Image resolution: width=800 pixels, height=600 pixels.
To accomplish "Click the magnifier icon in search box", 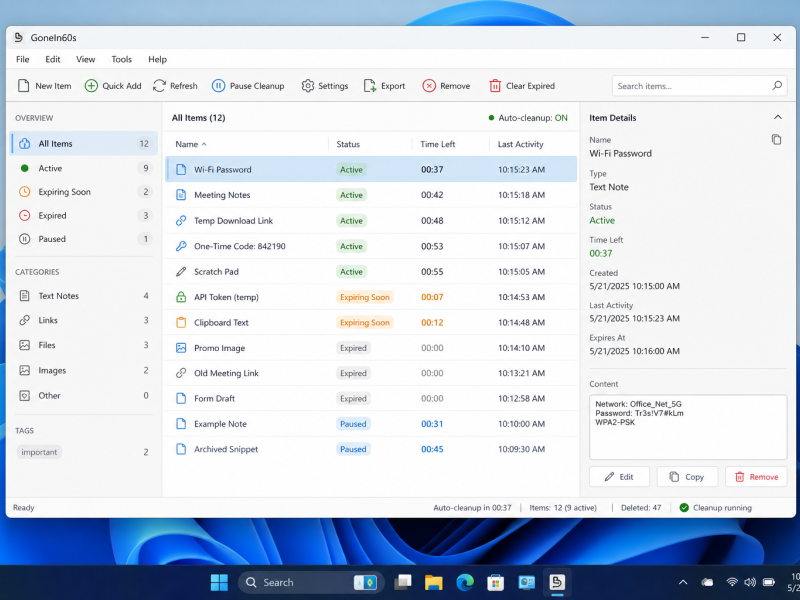I will (x=777, y=85).
